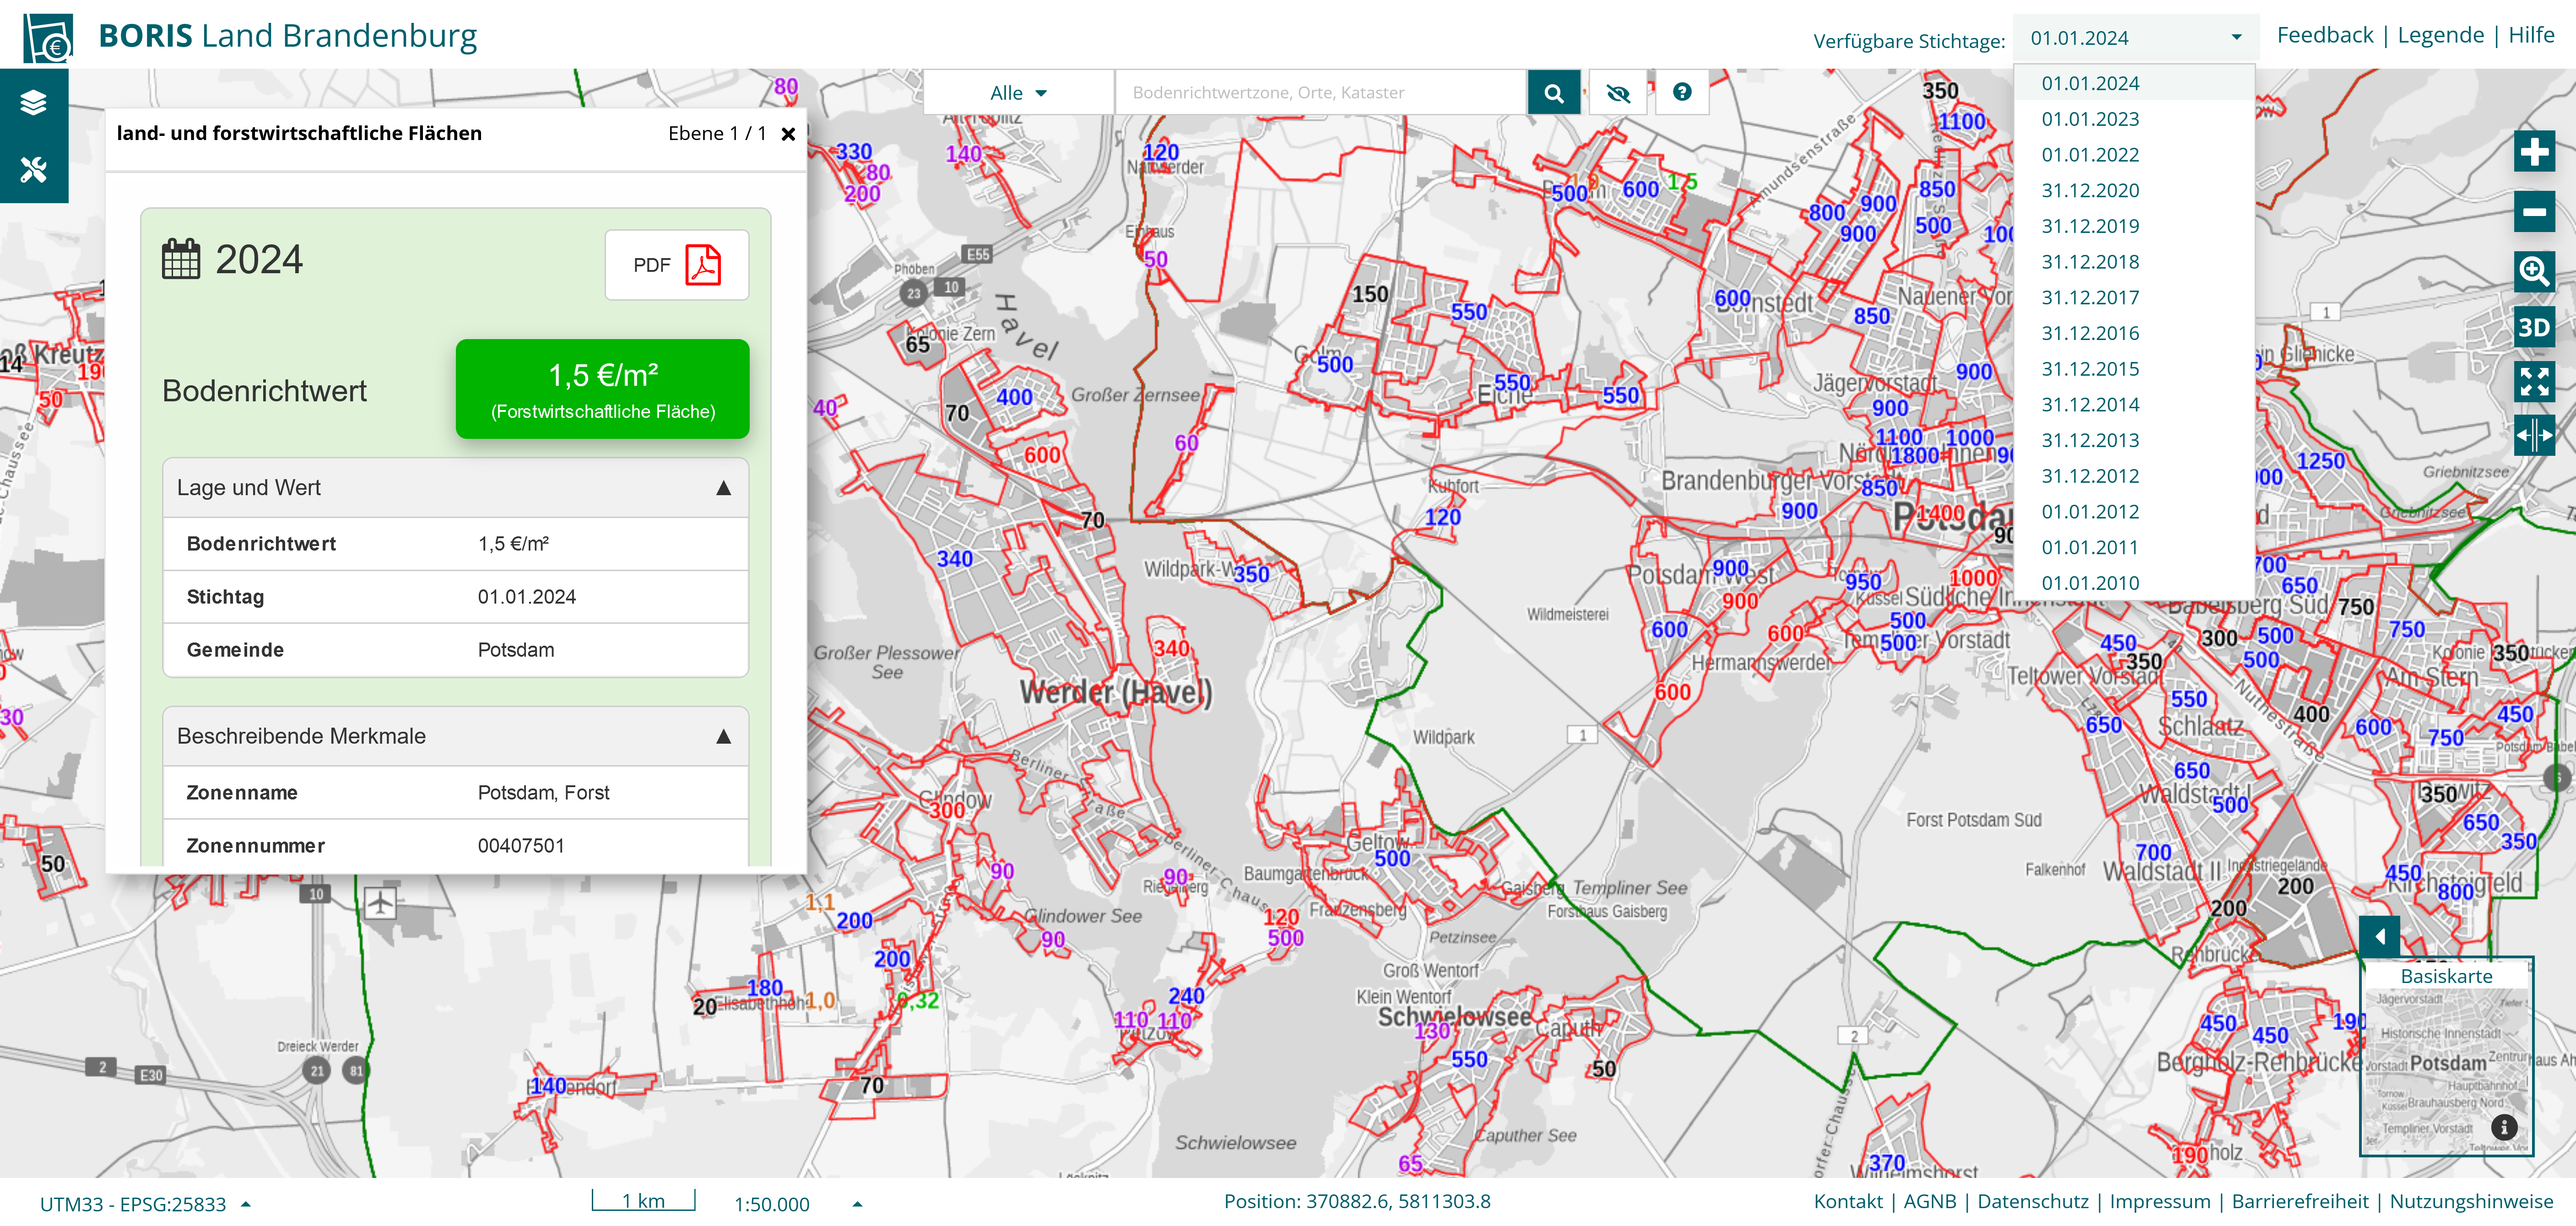2576x1226 pixels.
Task: Open the search help question mark
Action: [1682, 92]
